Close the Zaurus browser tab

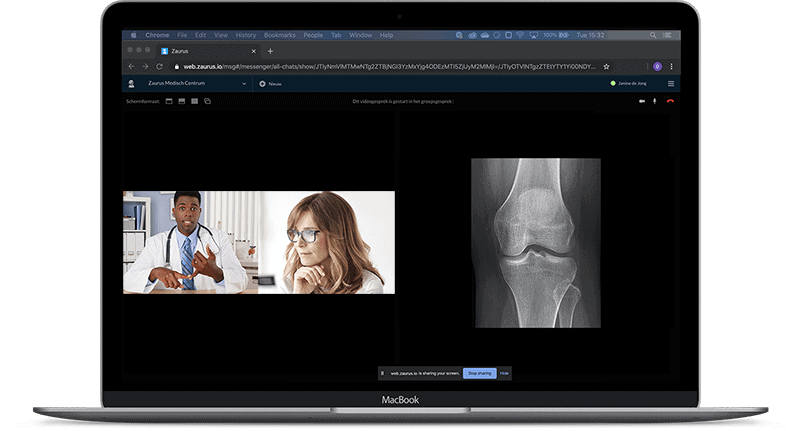pos(254,51)
